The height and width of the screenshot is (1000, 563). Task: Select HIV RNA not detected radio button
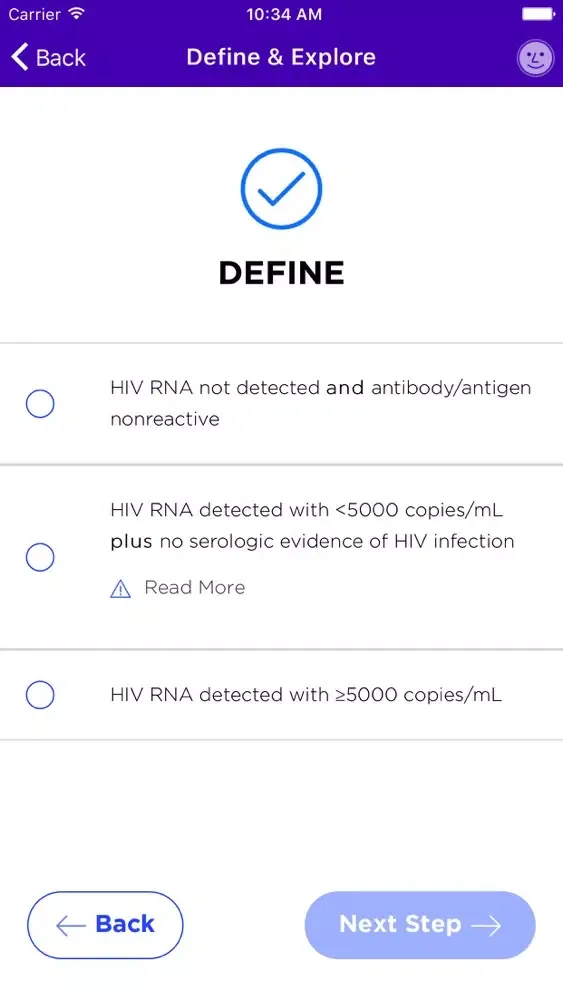tap(40, 404)
